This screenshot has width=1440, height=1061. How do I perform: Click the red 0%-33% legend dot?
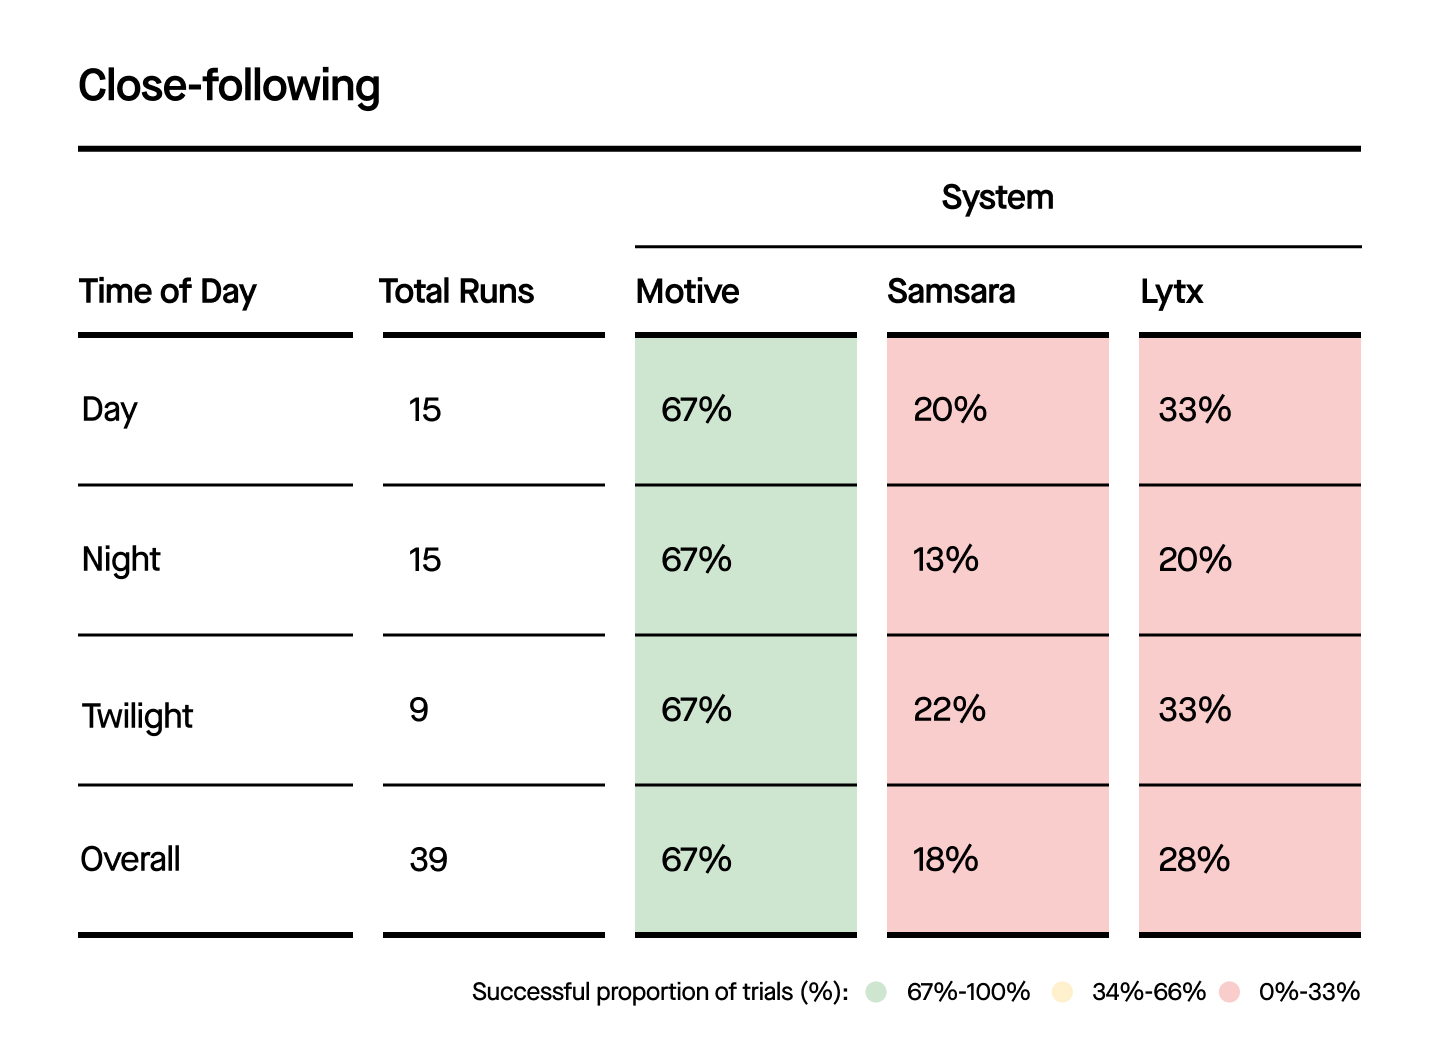(x=1230, y=992)
